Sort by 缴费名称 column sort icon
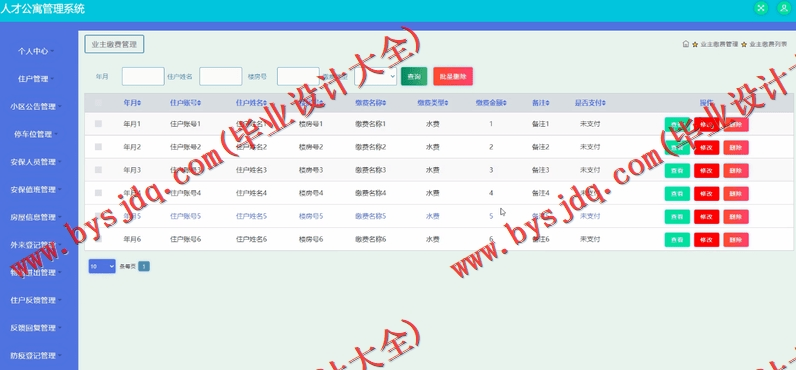The width and height of the screenshot is (796, 370). [384, 103]
